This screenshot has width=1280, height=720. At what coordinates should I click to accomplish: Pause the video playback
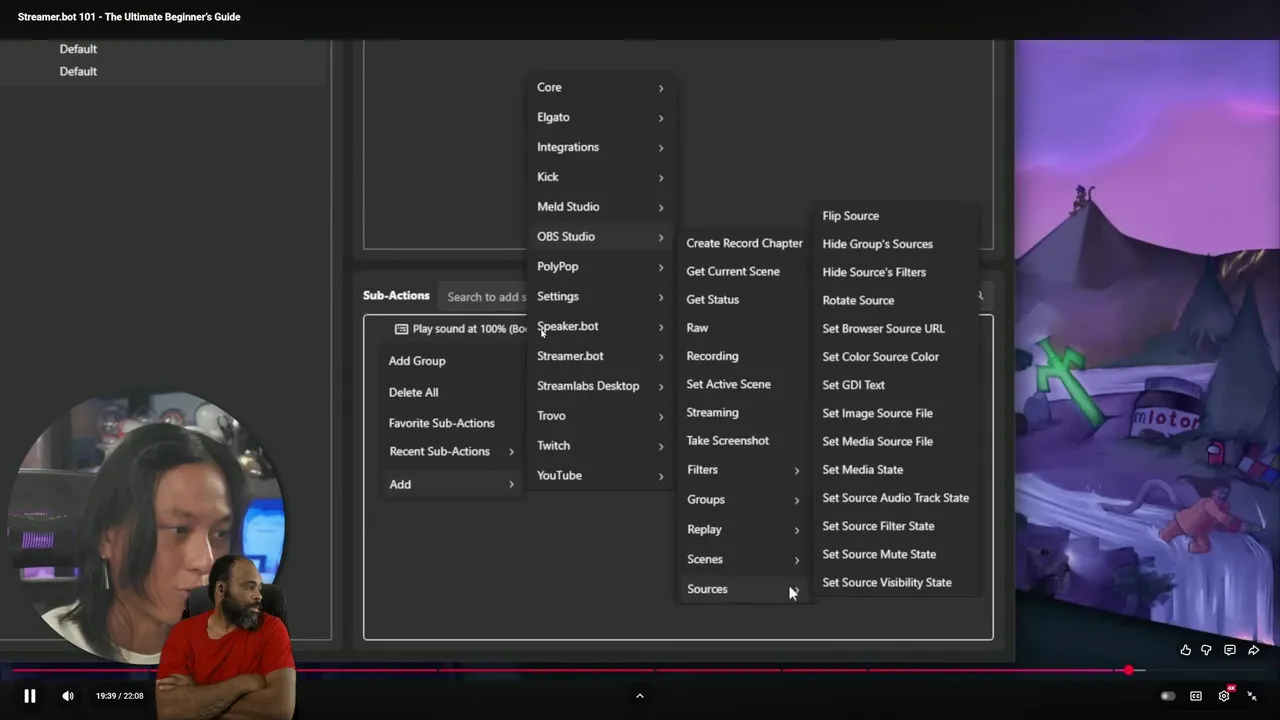(29, 696)
